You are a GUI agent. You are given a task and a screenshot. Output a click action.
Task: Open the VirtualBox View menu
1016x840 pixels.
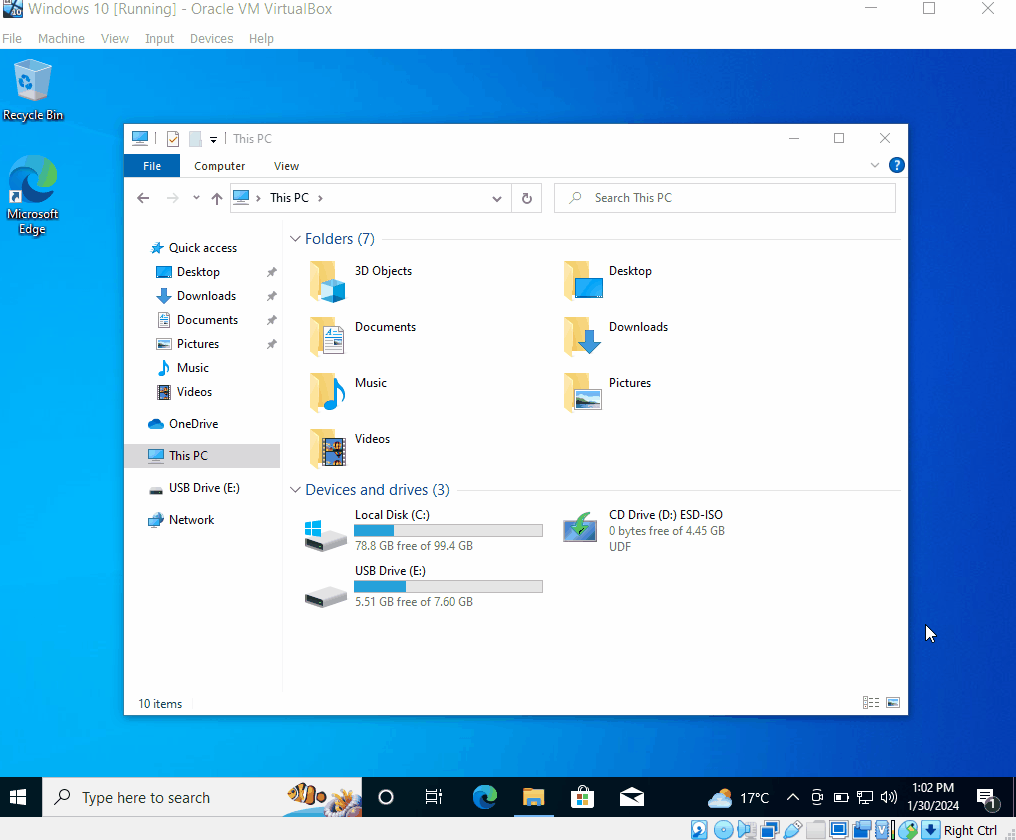(x=115, y=38)
